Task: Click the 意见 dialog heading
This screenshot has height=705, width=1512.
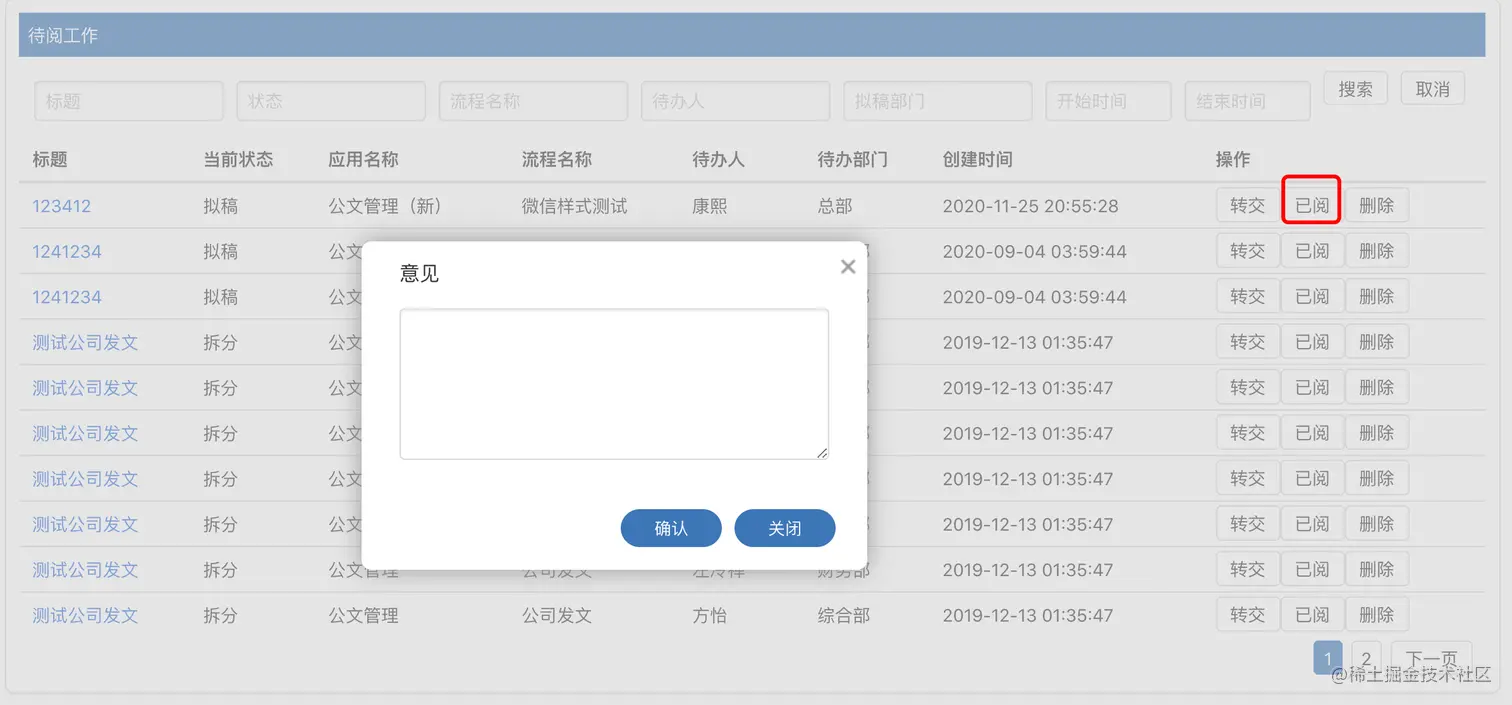Action: pyautogui.click(x=419, y=273)
